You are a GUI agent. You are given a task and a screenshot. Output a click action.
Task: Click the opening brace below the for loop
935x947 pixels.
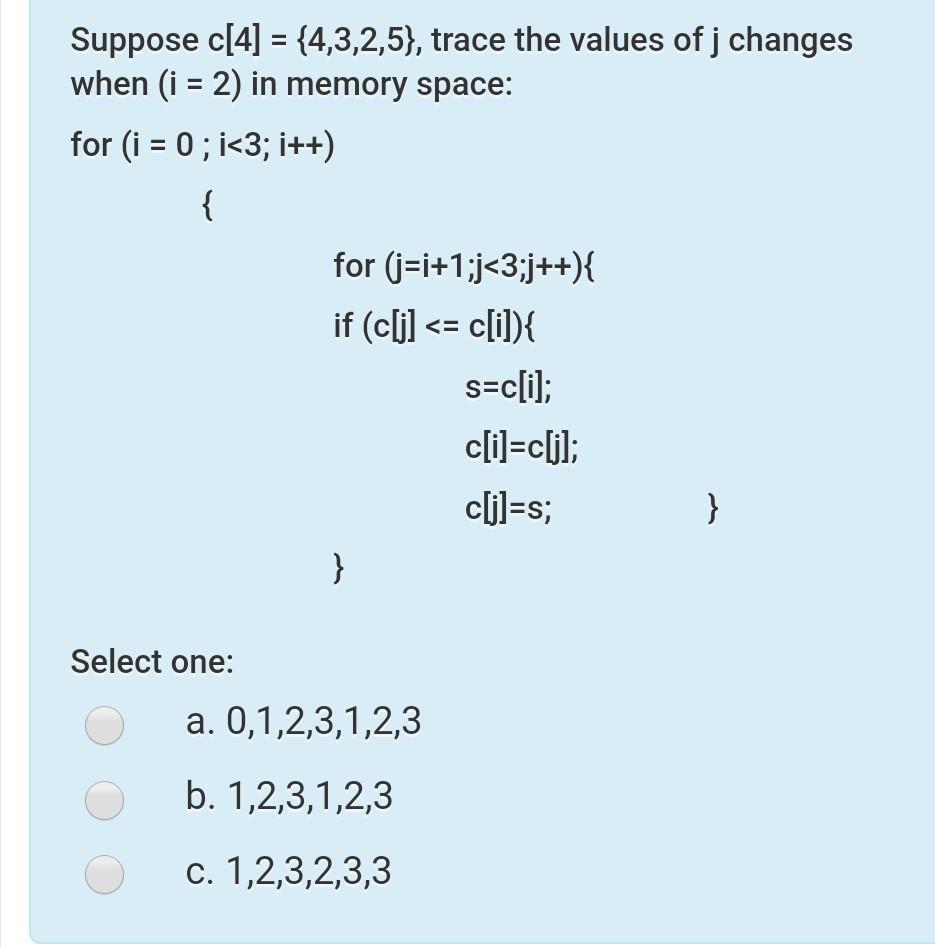pos(205,206)
